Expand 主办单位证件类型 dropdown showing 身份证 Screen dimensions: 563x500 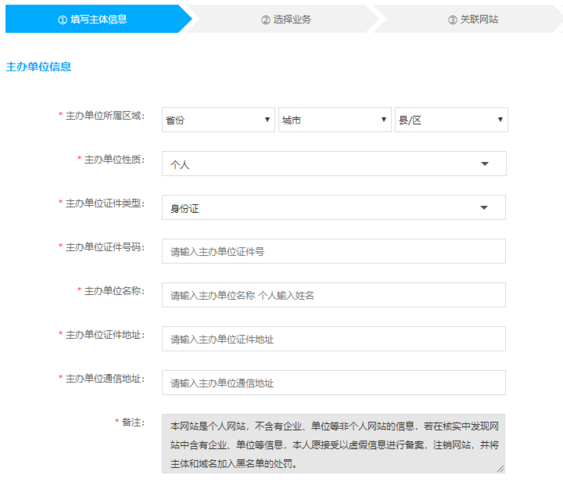(334, 207)
